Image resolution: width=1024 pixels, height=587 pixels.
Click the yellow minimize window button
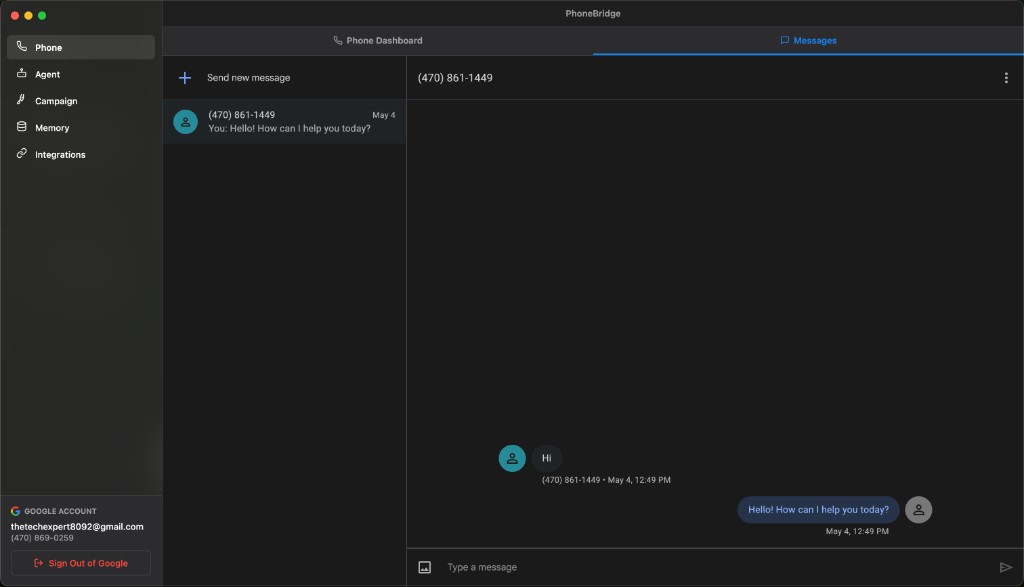pyautogui.click(x=28, y=15)
